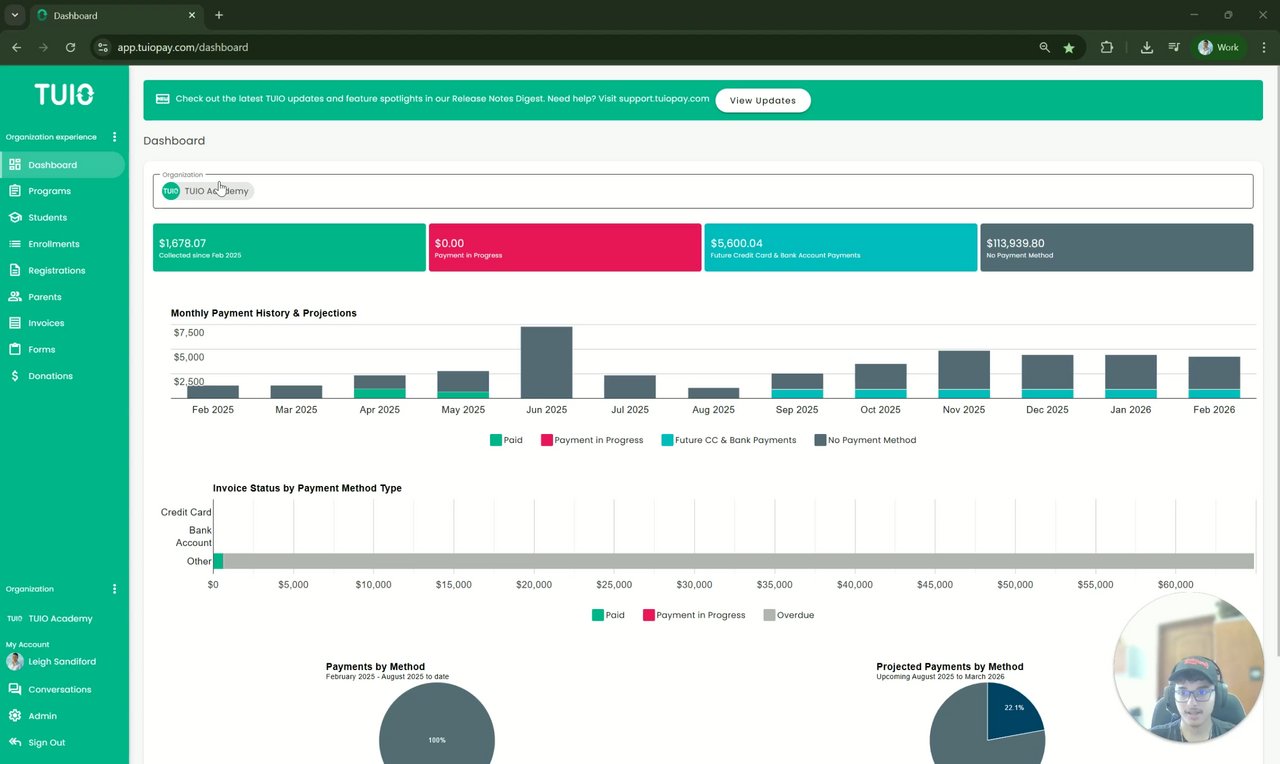
Task: Click the site information icon in address bar
Action: [x=102, y=47]
